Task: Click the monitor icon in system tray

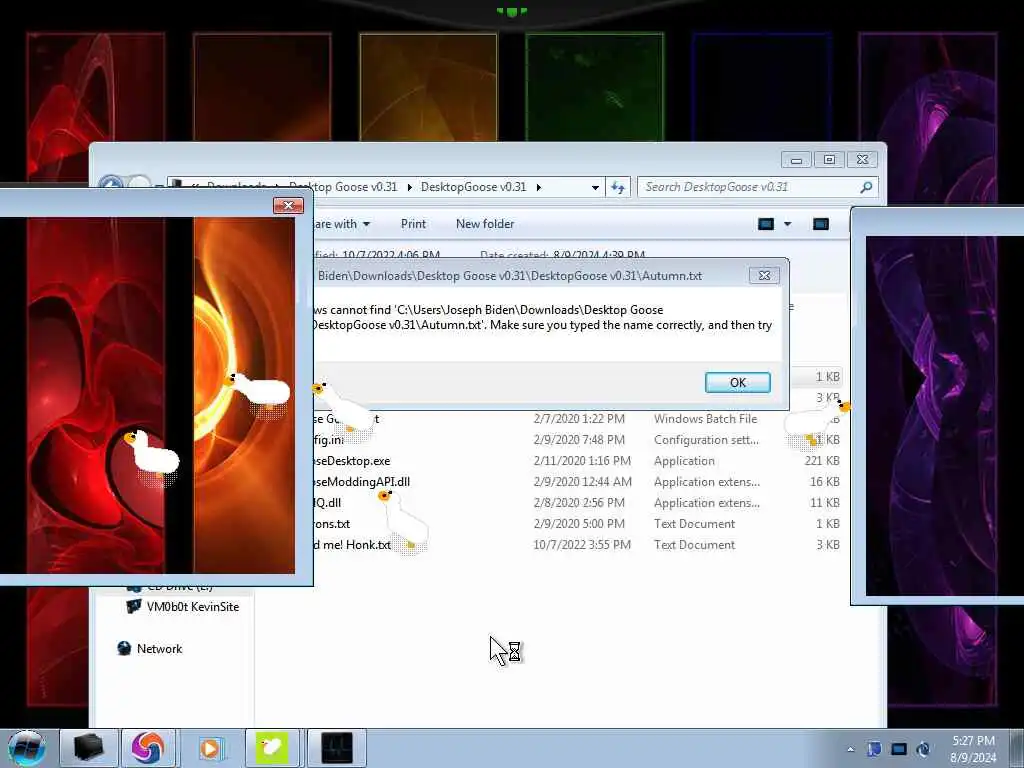Action: 899,749
